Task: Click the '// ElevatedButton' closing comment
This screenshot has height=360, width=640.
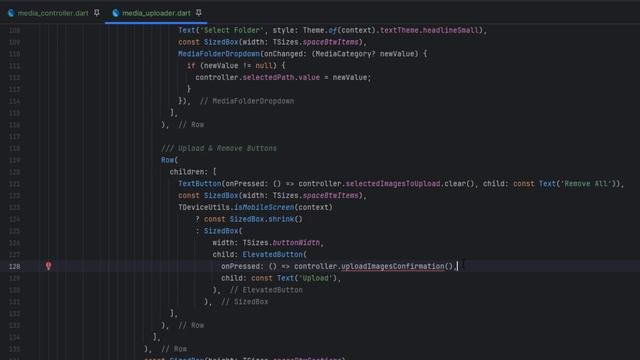Action: tap(266, 290)
